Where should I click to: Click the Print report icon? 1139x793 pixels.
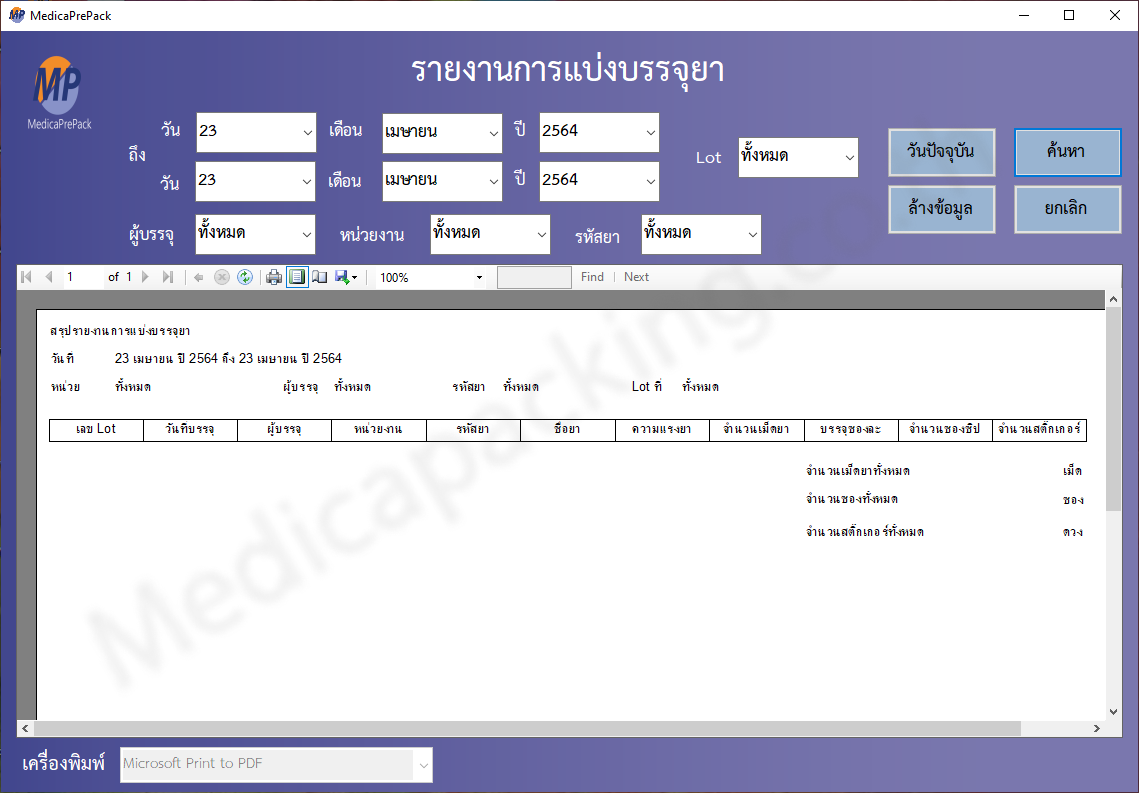point(274,277)
